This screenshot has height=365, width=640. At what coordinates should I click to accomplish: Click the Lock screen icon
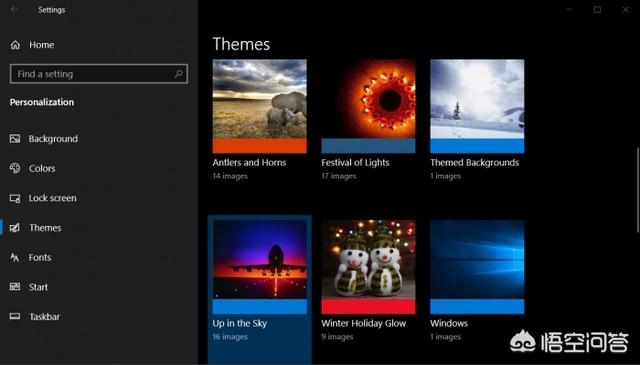[x=15, y=198]
